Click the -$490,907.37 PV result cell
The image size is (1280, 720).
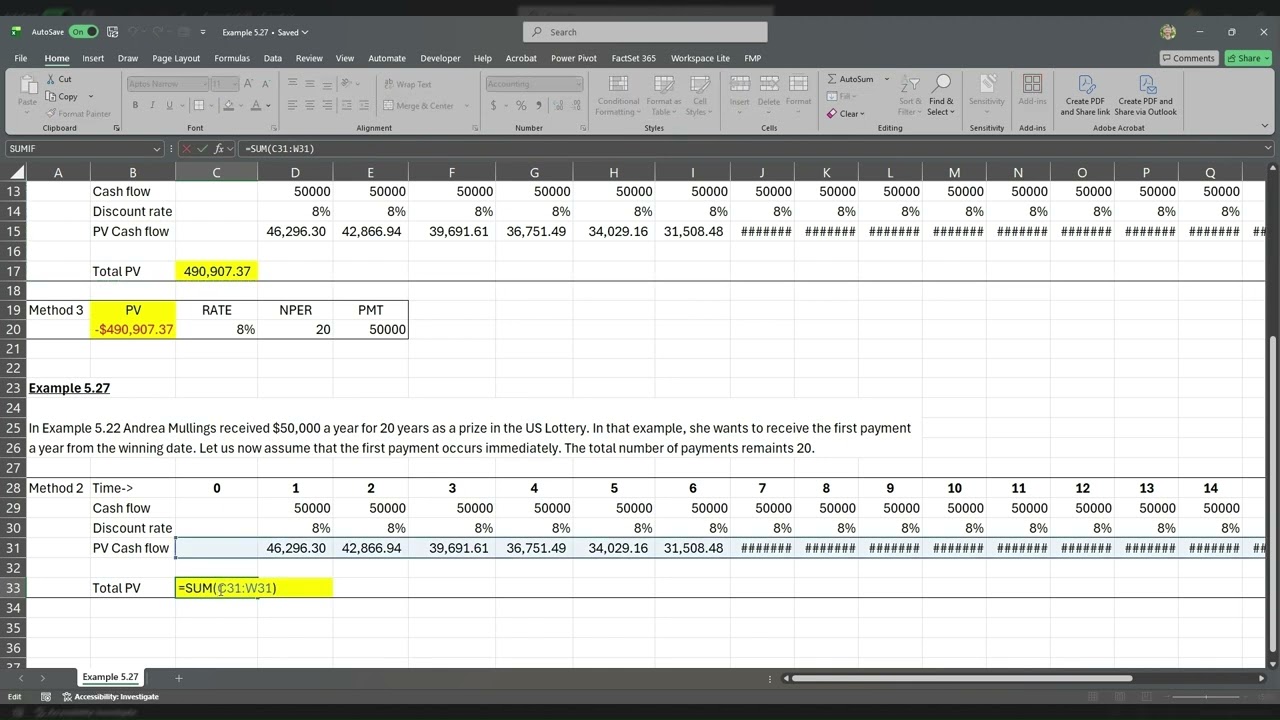[x=133, y=329]
